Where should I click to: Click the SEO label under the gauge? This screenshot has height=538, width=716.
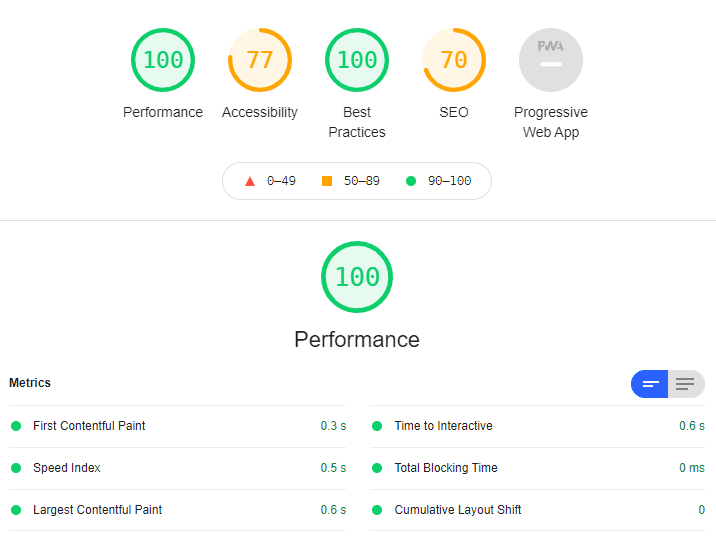click(454, 112)
